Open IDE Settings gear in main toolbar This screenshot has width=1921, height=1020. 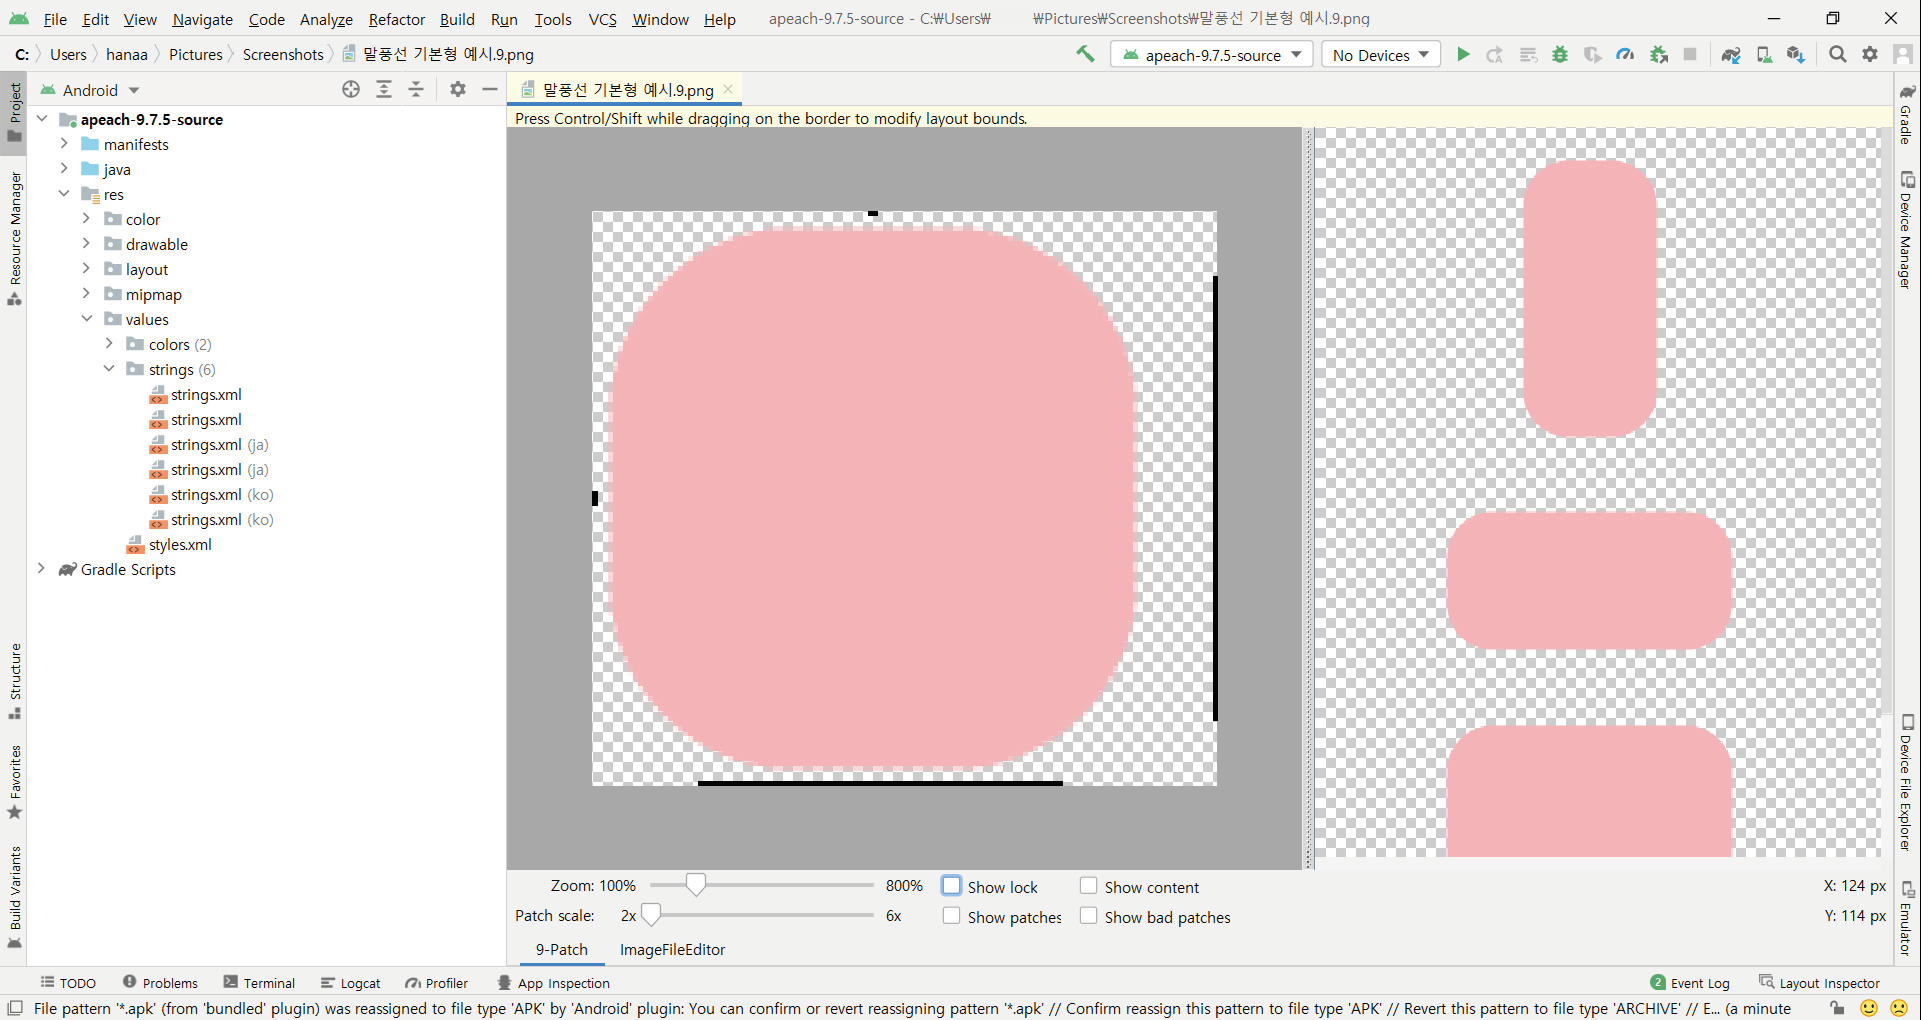coord(1870,54)
